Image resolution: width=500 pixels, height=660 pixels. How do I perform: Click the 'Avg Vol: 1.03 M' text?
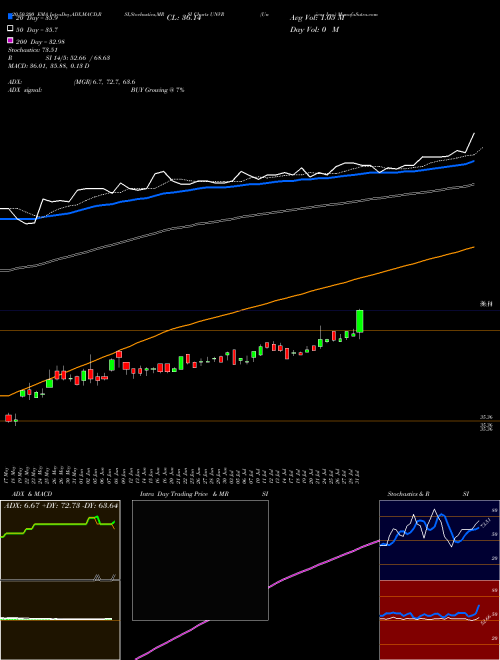point(317,18)
